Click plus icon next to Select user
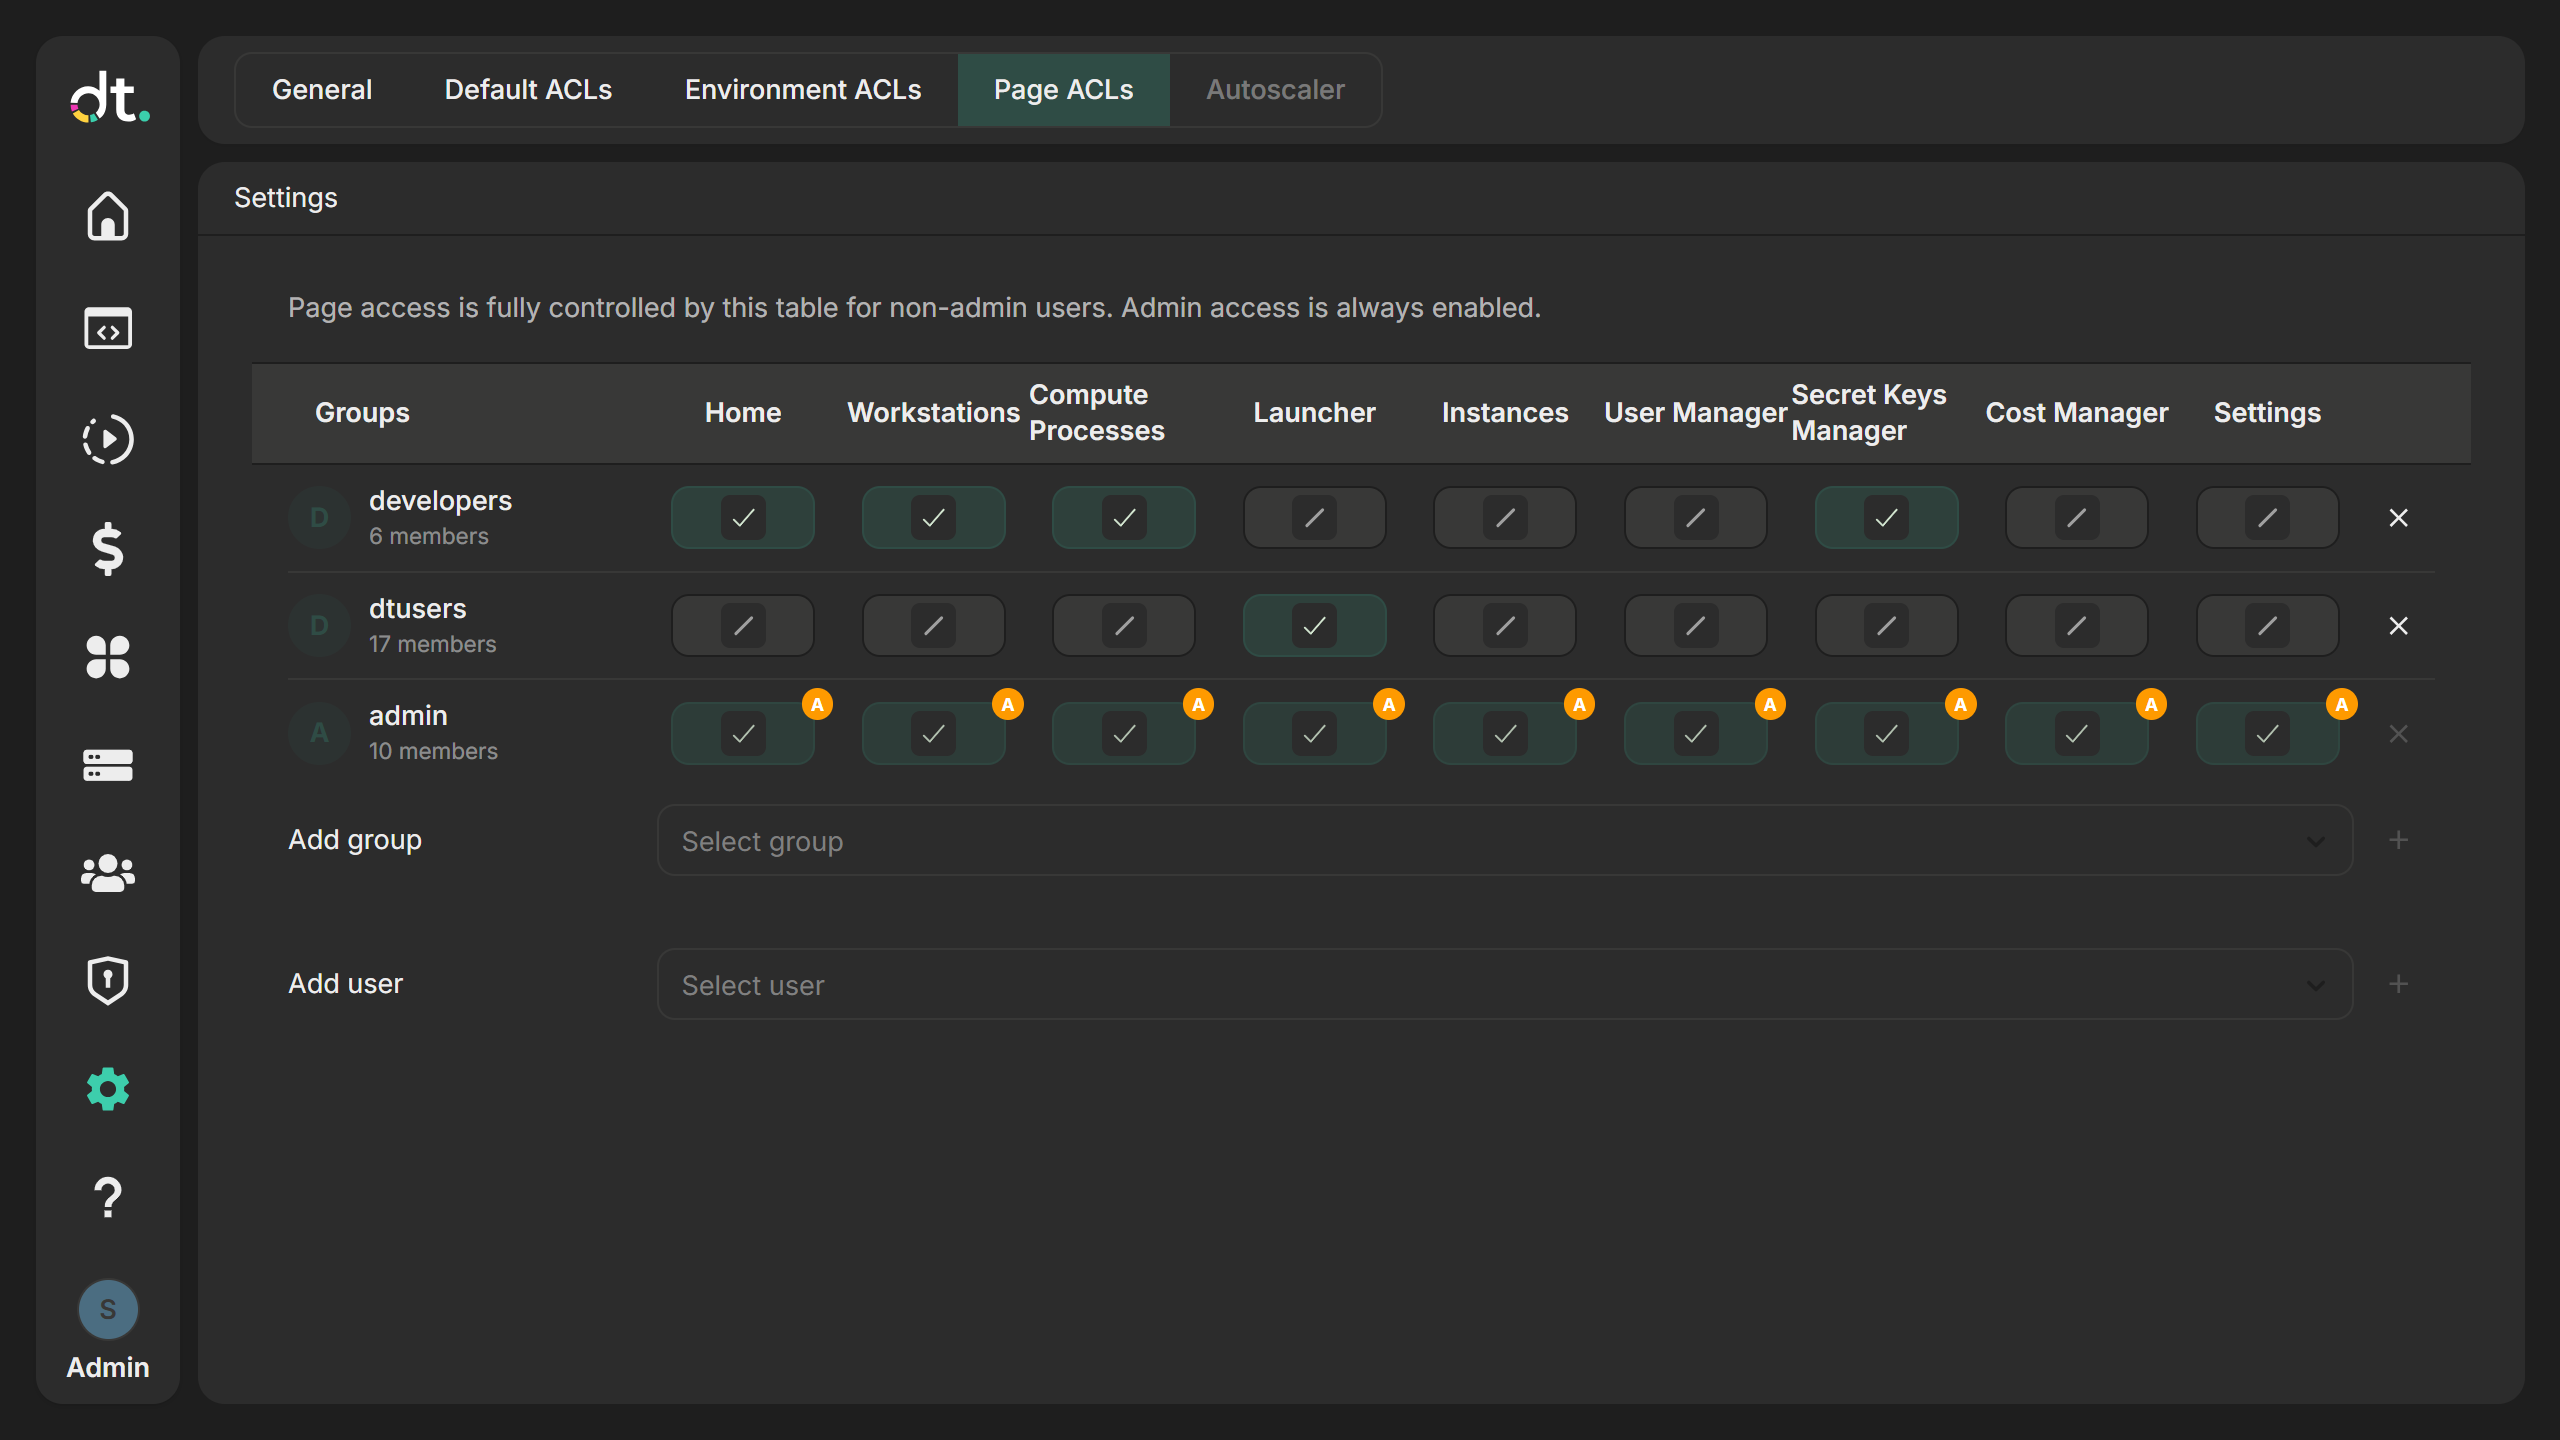This screenshot has height=1440, width=2560. point(2398,984)
